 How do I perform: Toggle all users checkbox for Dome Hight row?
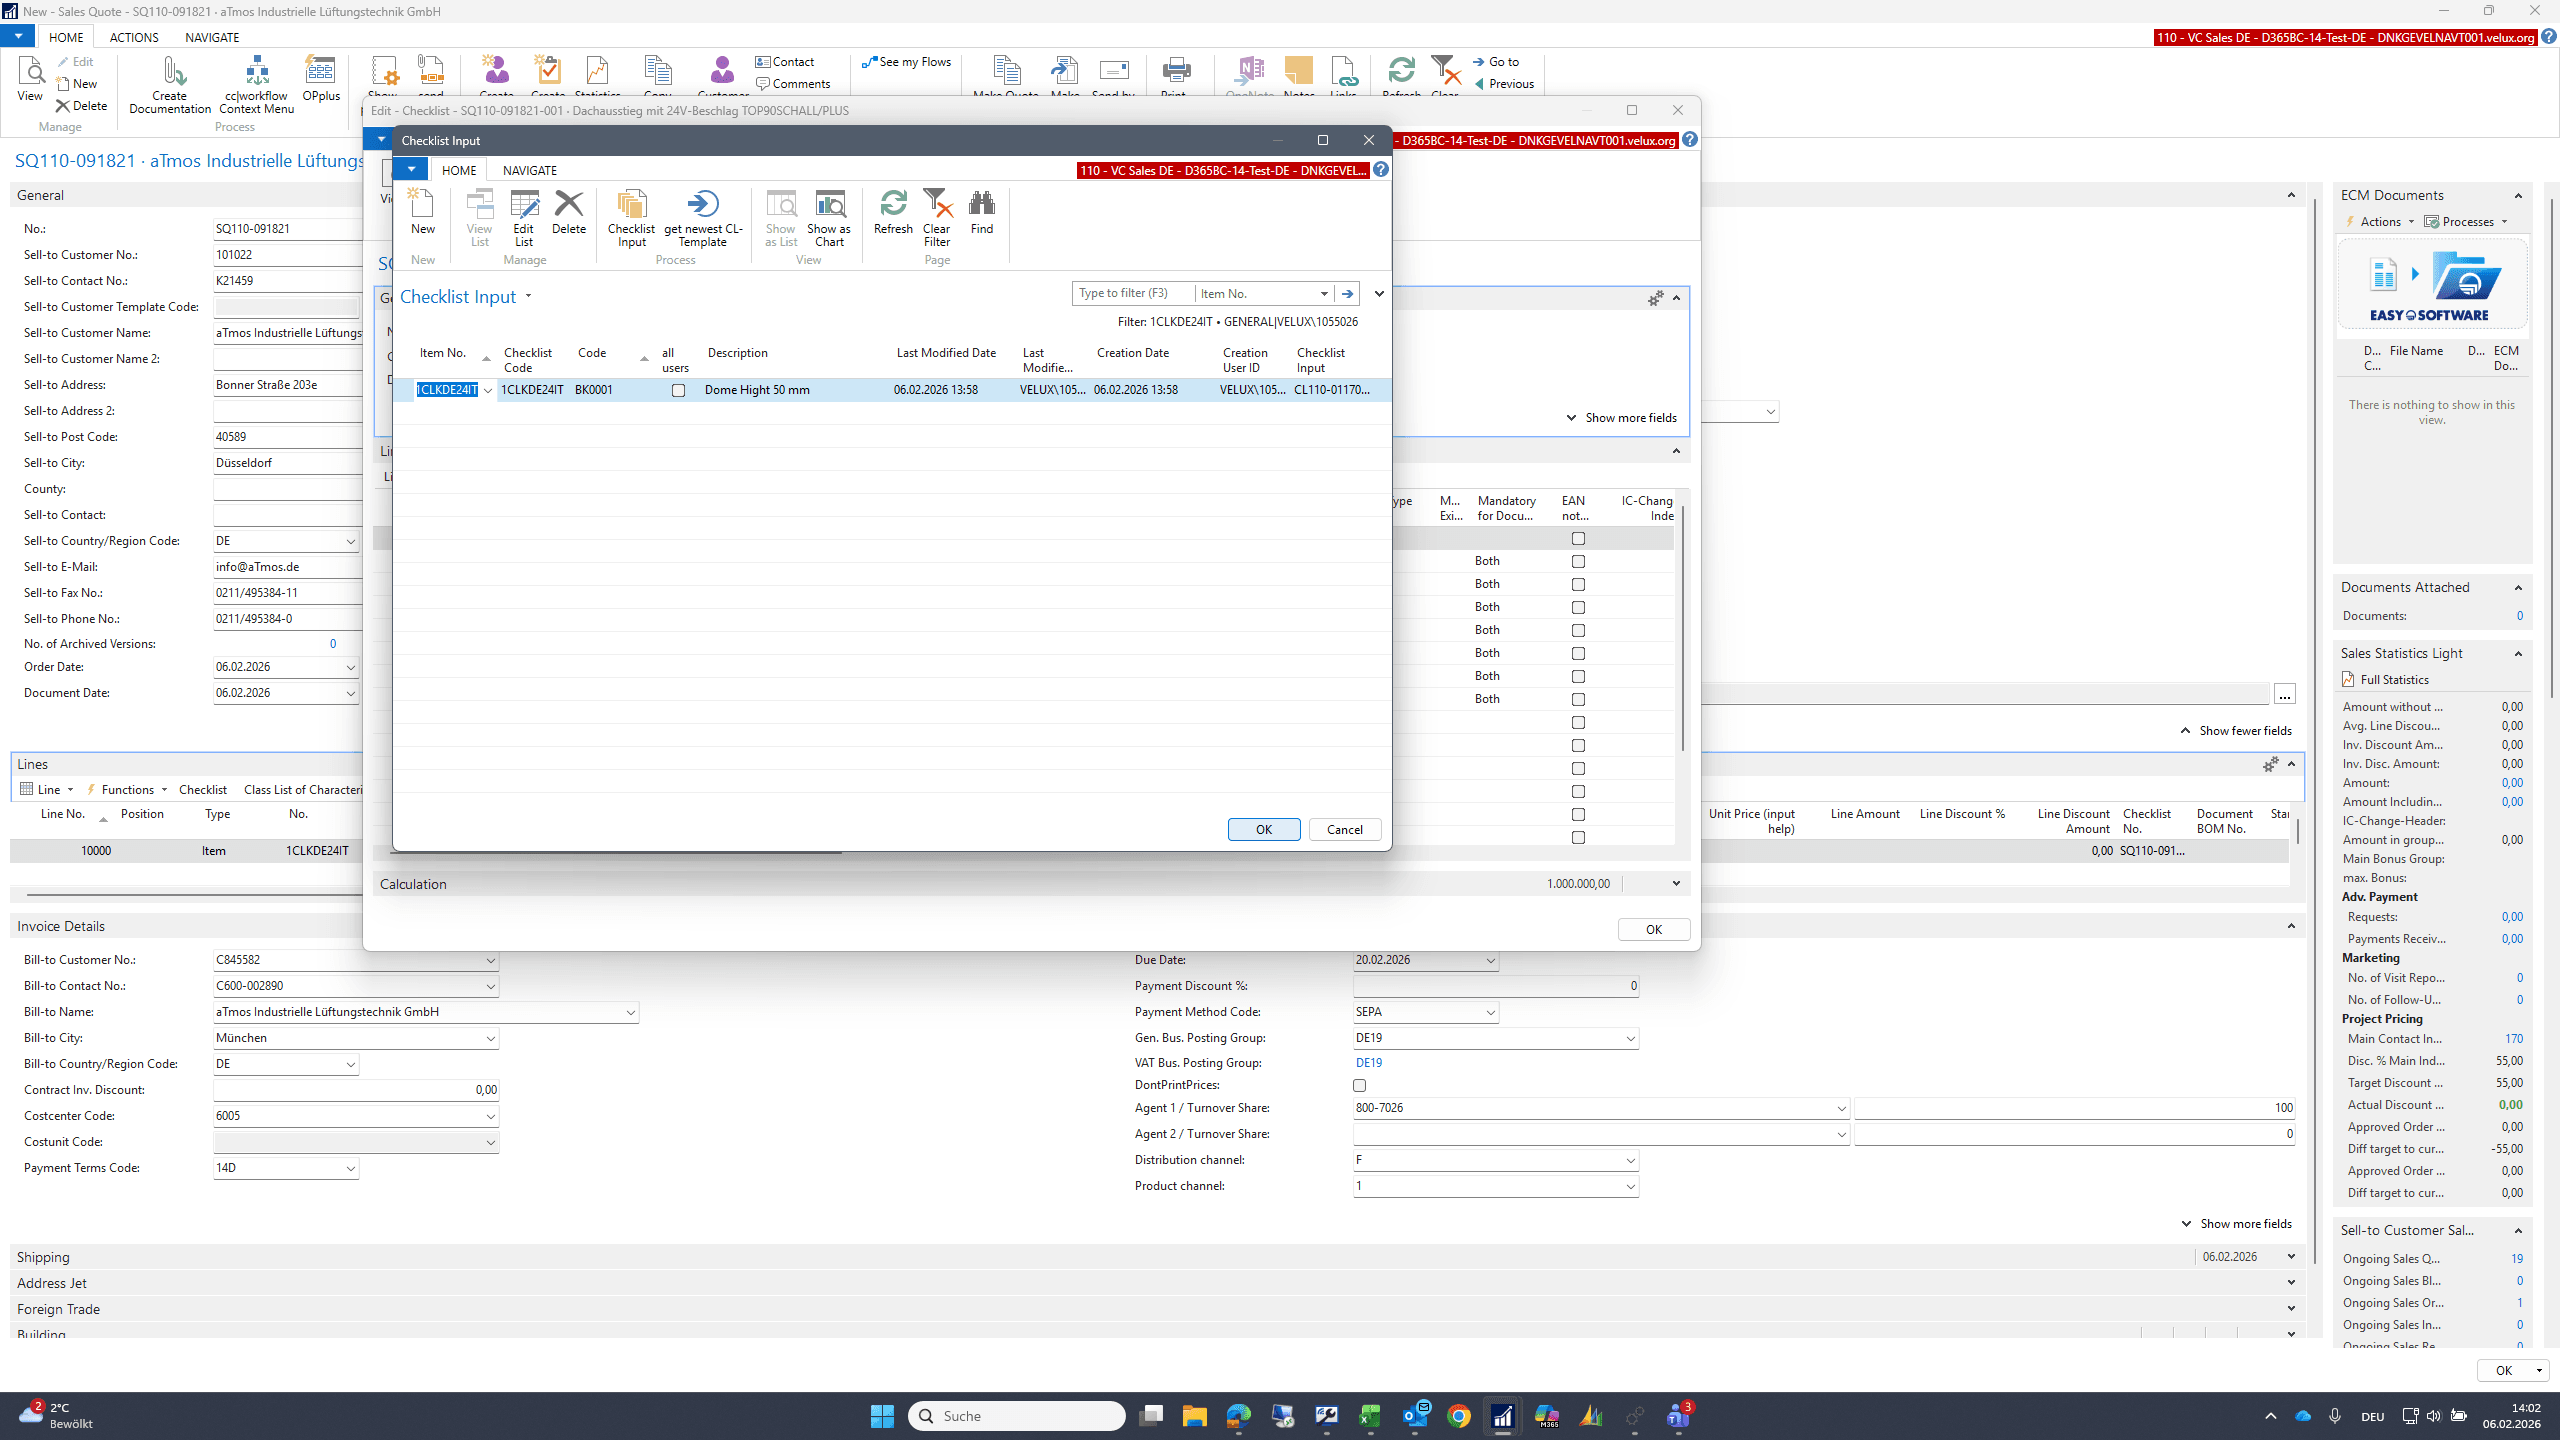(x=678, y=390)
